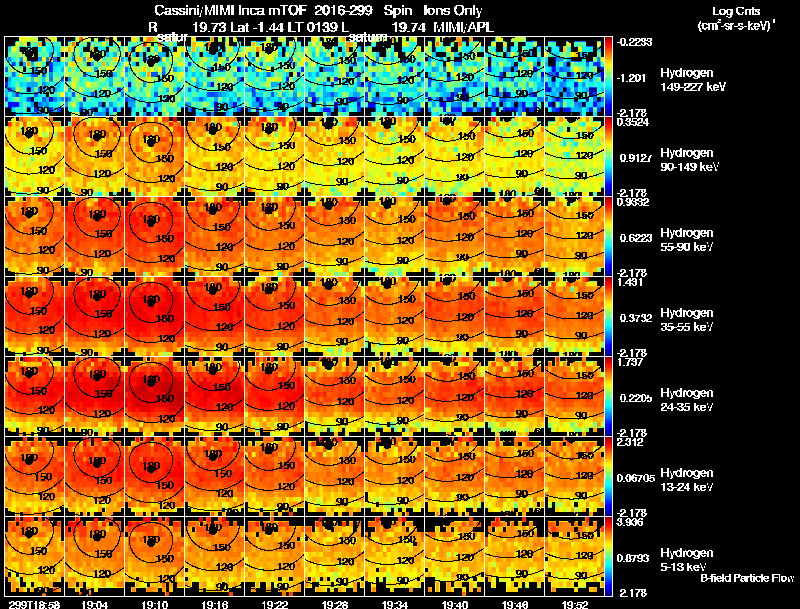
Task: Click the 1.431 colorbar value
Action: [630, 282]
